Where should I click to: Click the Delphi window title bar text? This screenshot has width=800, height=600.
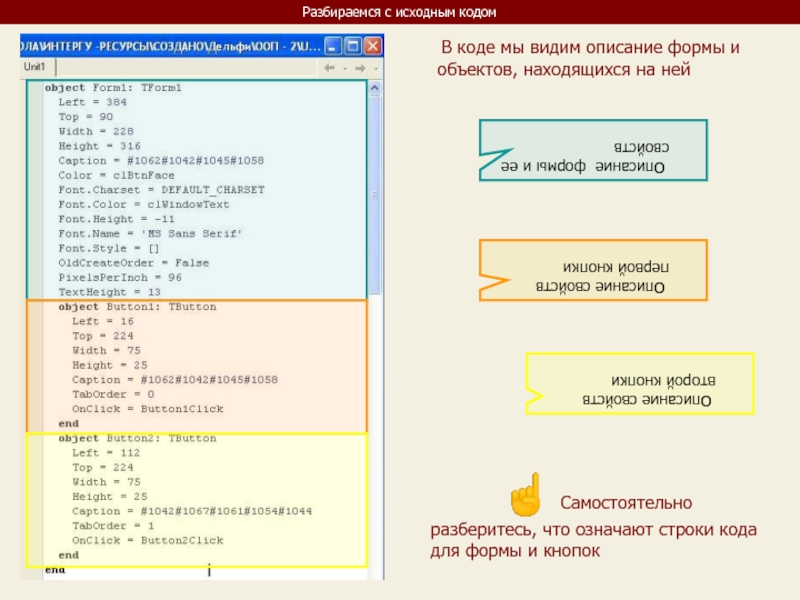coord(171,46)
